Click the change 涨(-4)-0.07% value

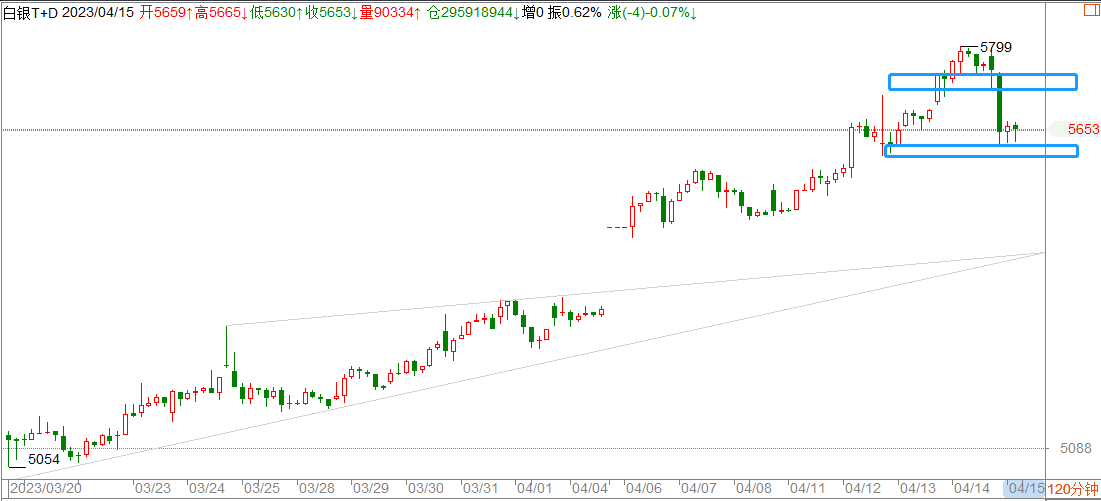(x=653, y=13)
